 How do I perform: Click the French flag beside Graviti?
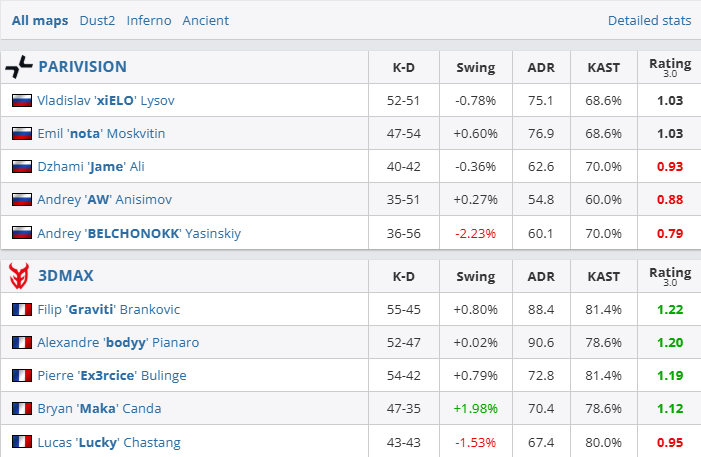pos(21,310)
